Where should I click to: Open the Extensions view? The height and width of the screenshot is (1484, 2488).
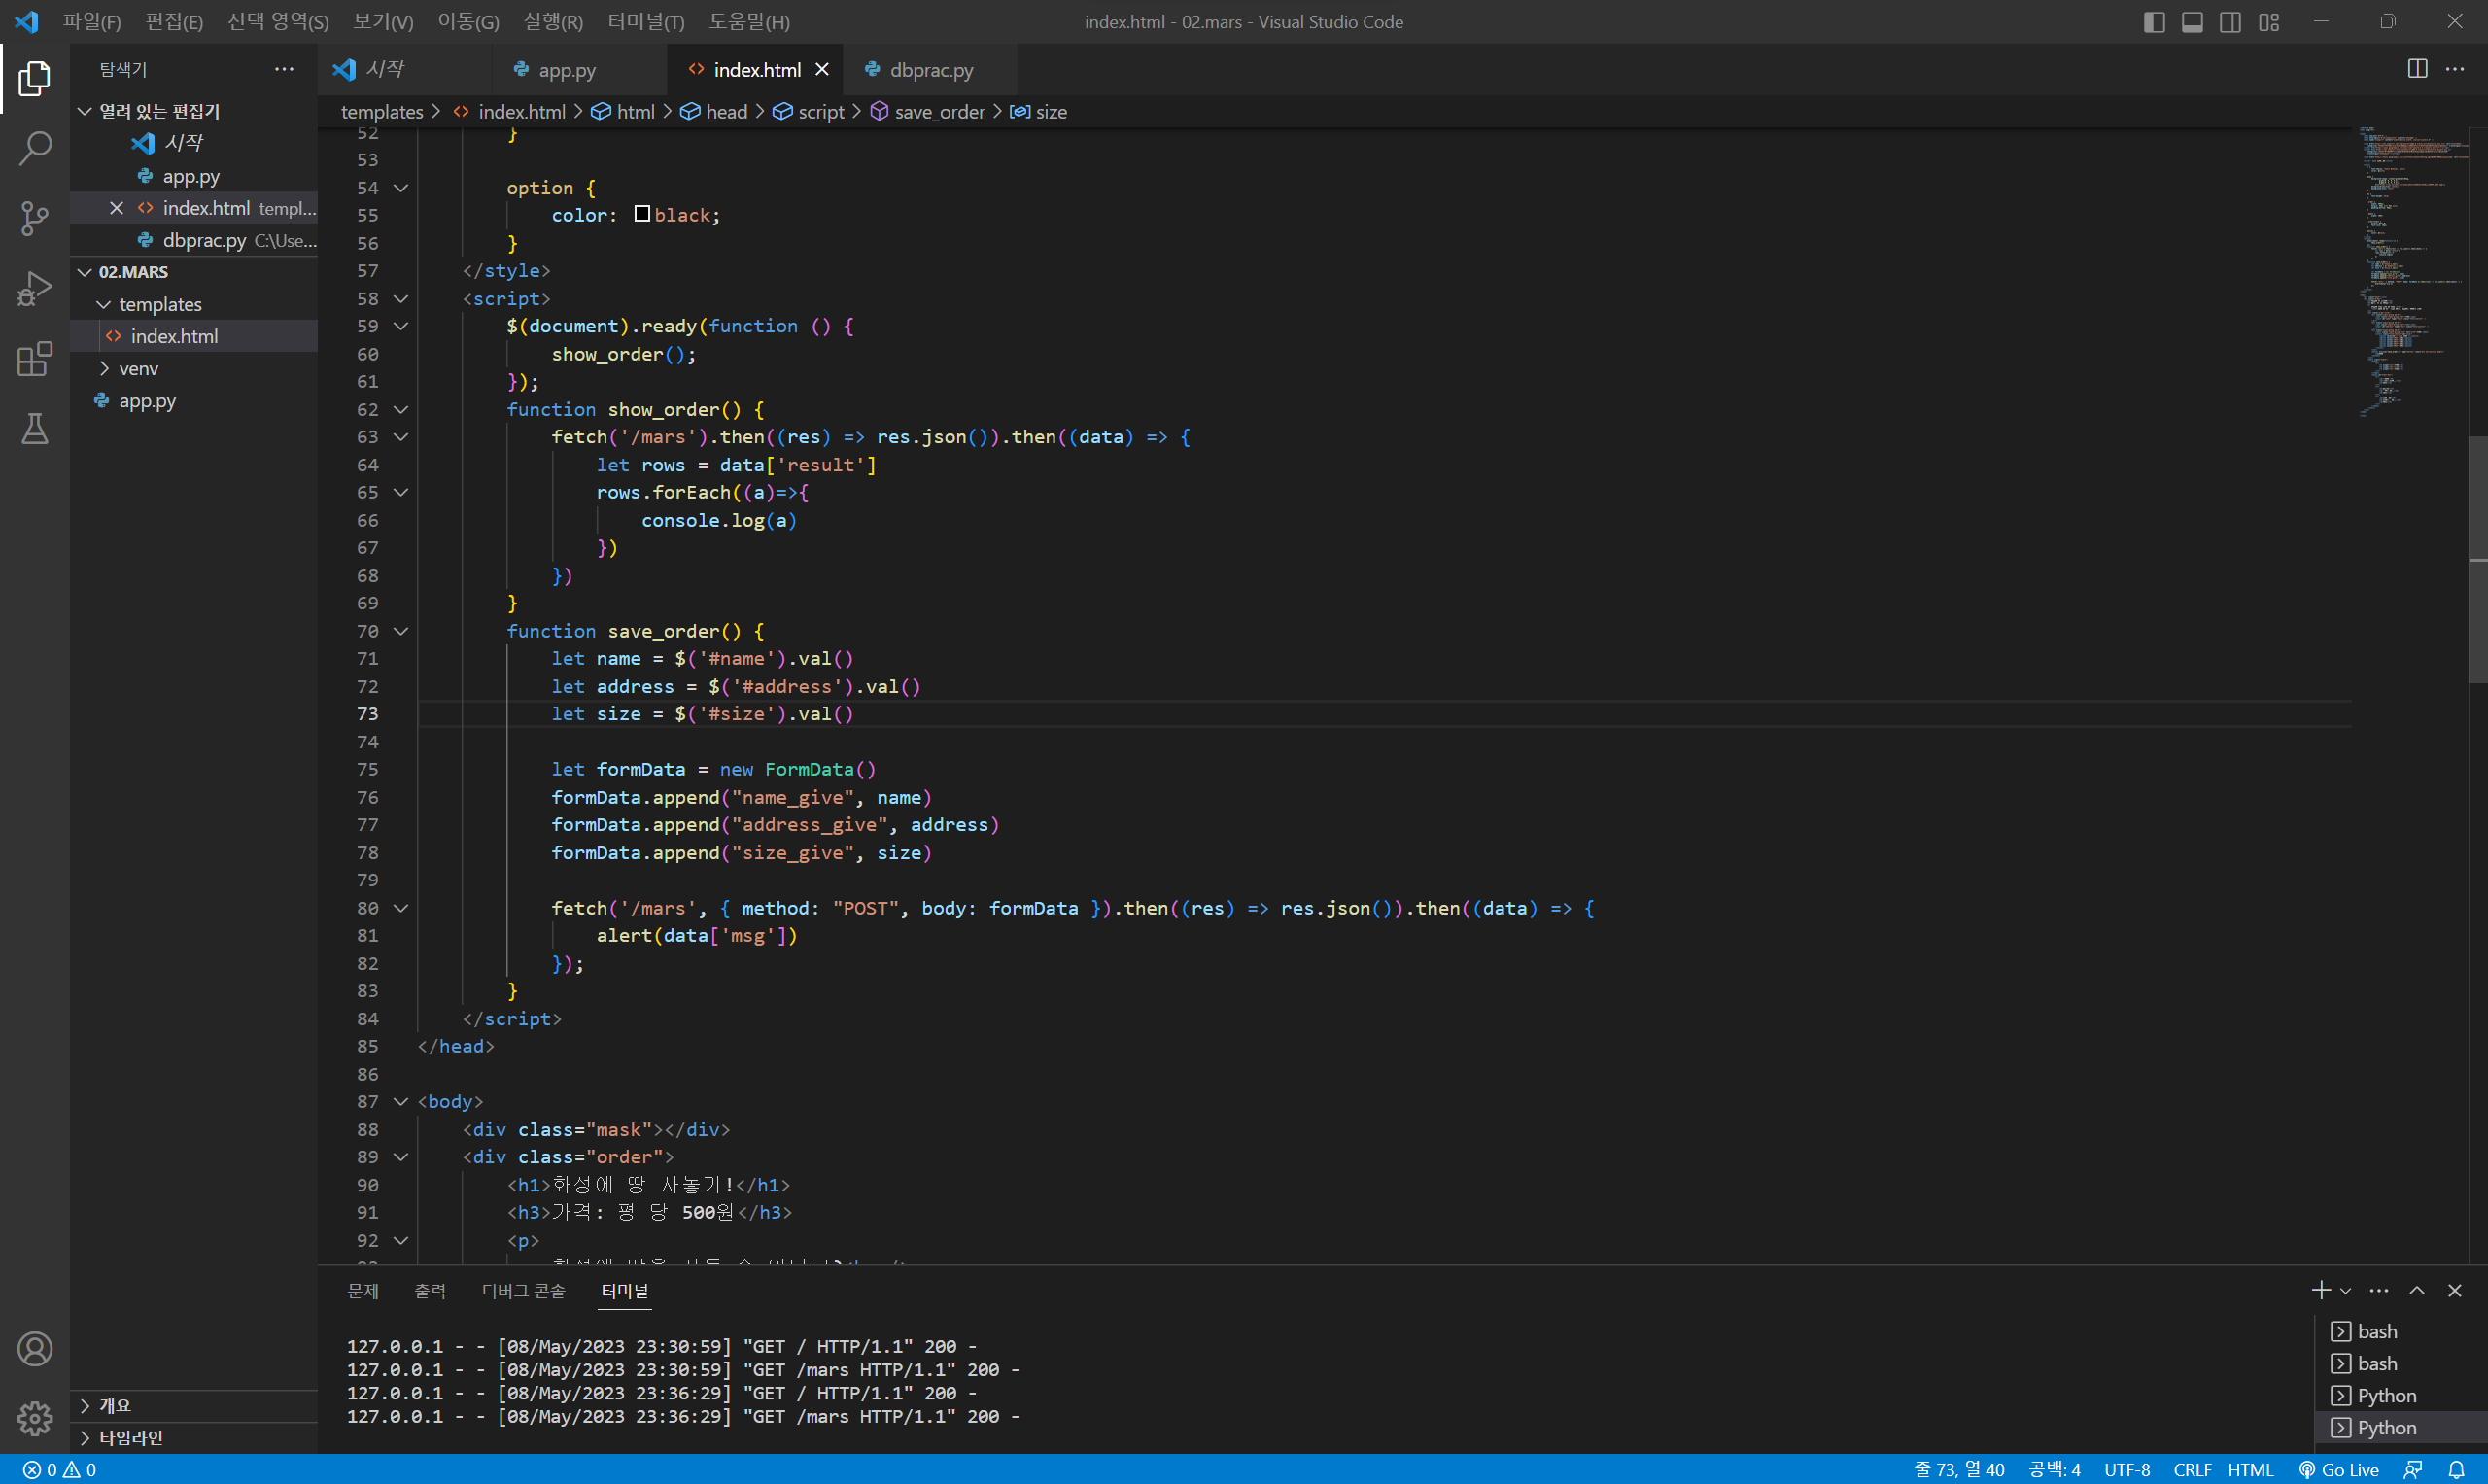coord(34,358)
